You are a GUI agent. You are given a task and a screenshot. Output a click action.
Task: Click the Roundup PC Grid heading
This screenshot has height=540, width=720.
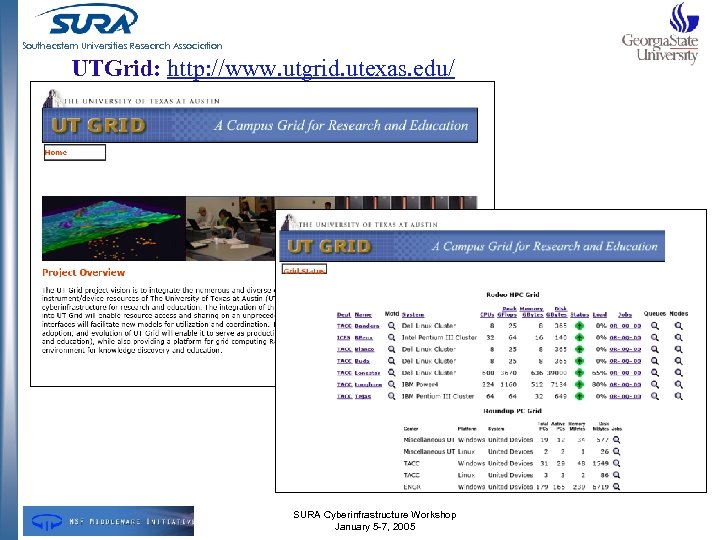tap(512, 411)
